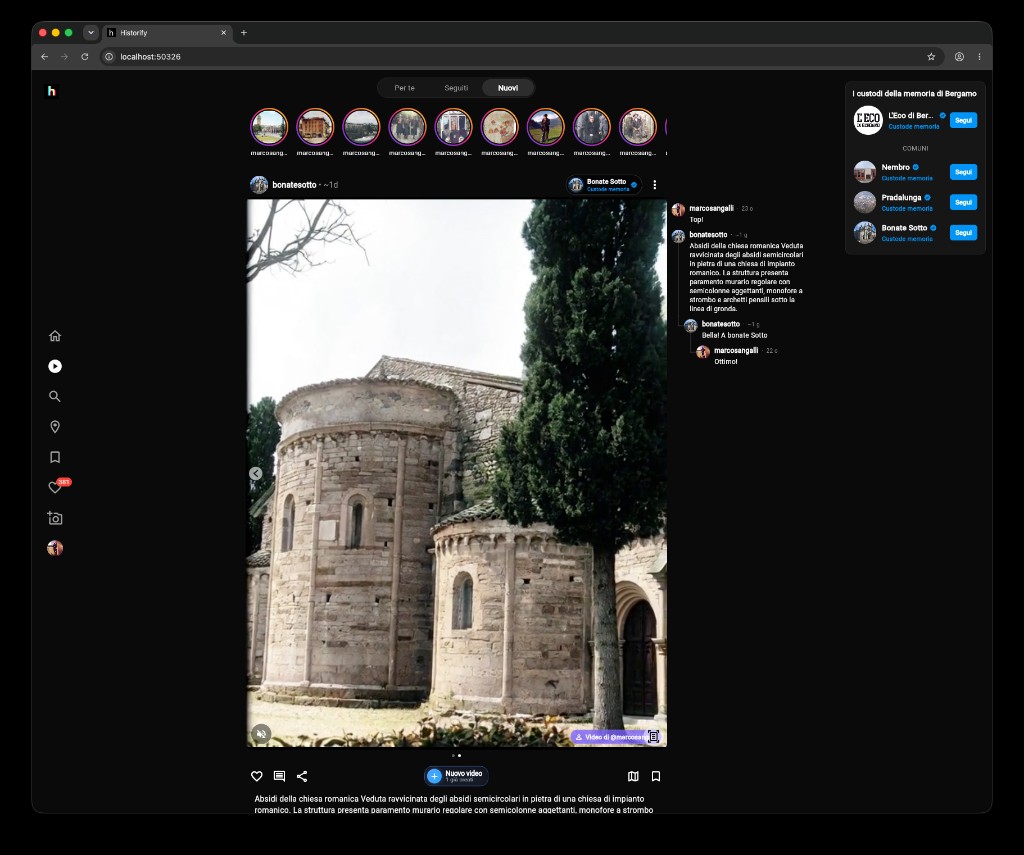Open the add photo camera icon
This screenshot has width=1024, height=855.
click(x=55, y=518)
